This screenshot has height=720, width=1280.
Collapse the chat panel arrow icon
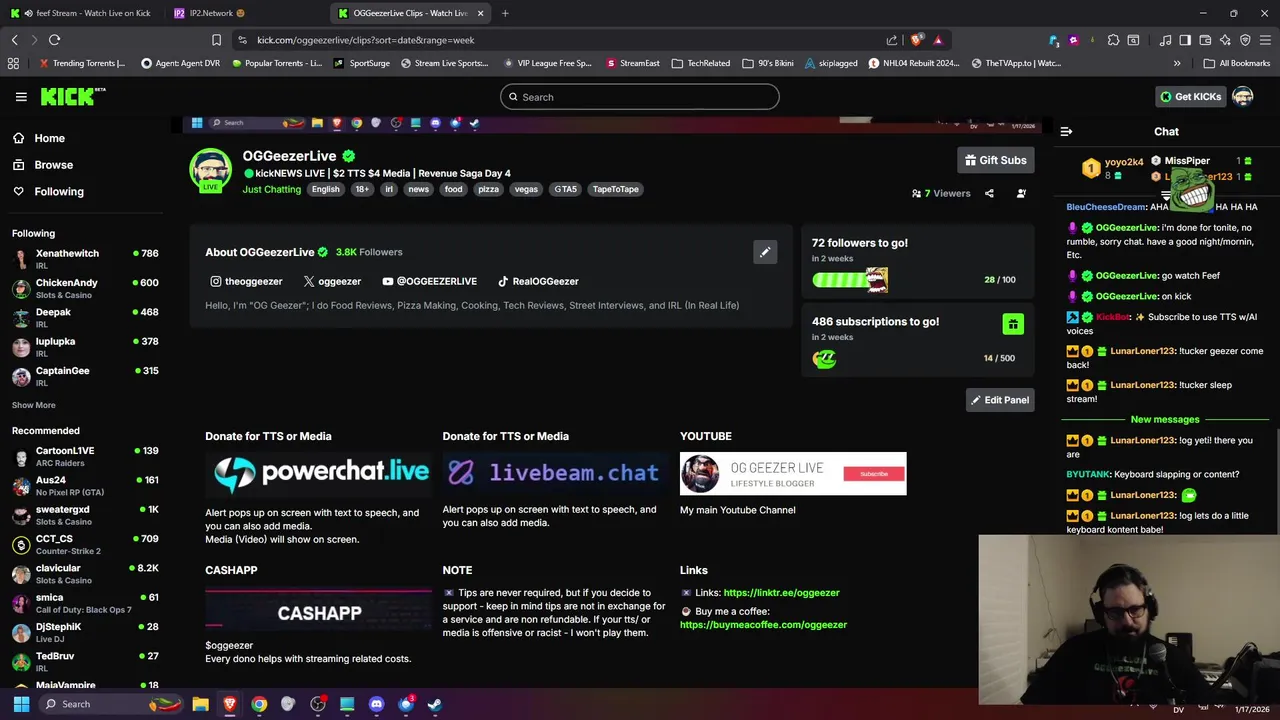(1066, 132)
